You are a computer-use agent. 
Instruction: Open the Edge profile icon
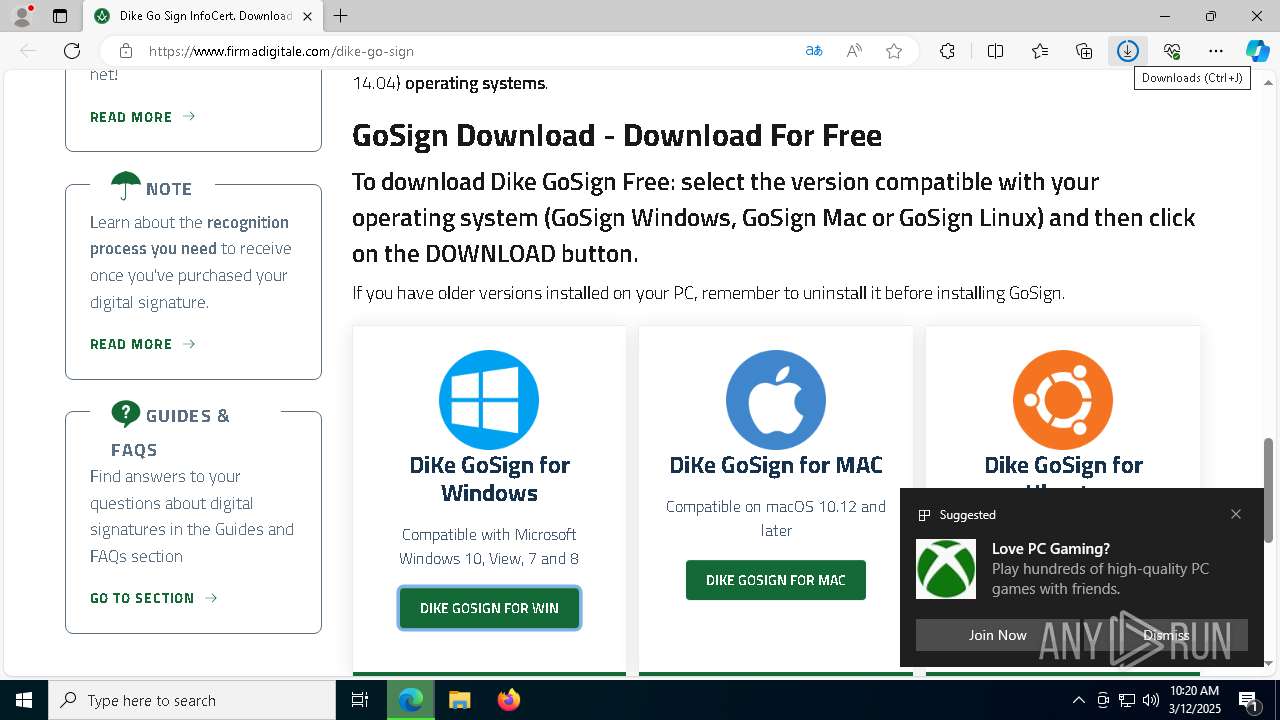point(22,16)
